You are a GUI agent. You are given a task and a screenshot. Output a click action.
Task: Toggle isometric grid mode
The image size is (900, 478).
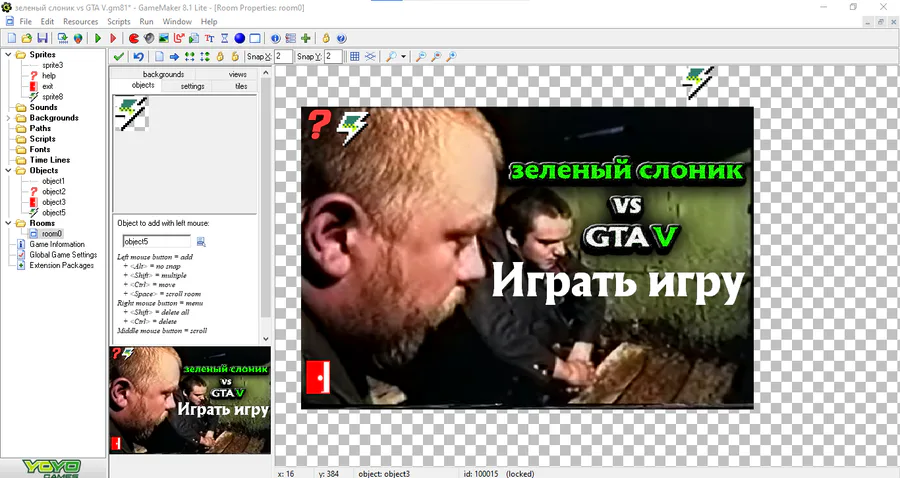click(370, 56)
